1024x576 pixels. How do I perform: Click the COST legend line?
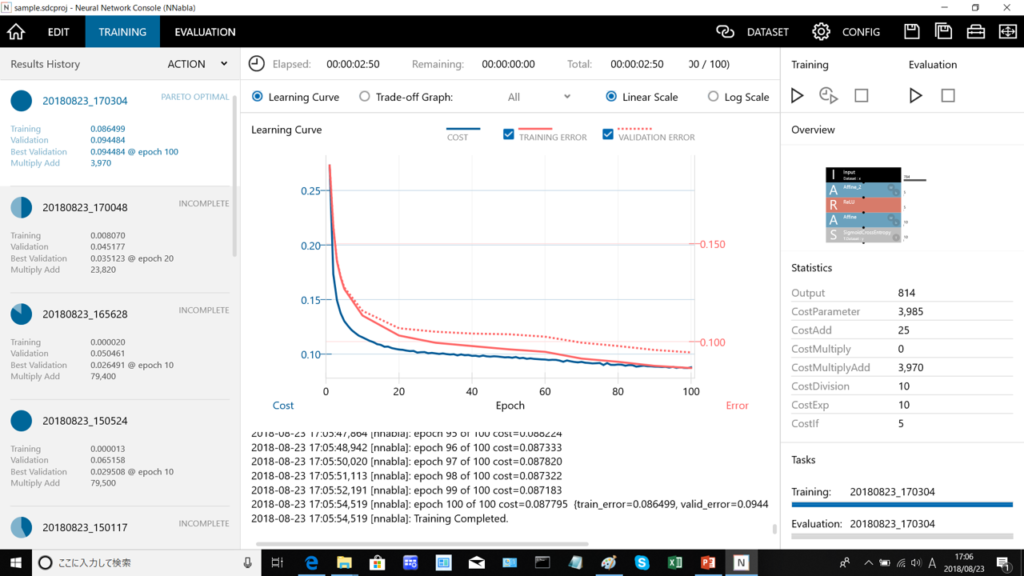point(462,129)
